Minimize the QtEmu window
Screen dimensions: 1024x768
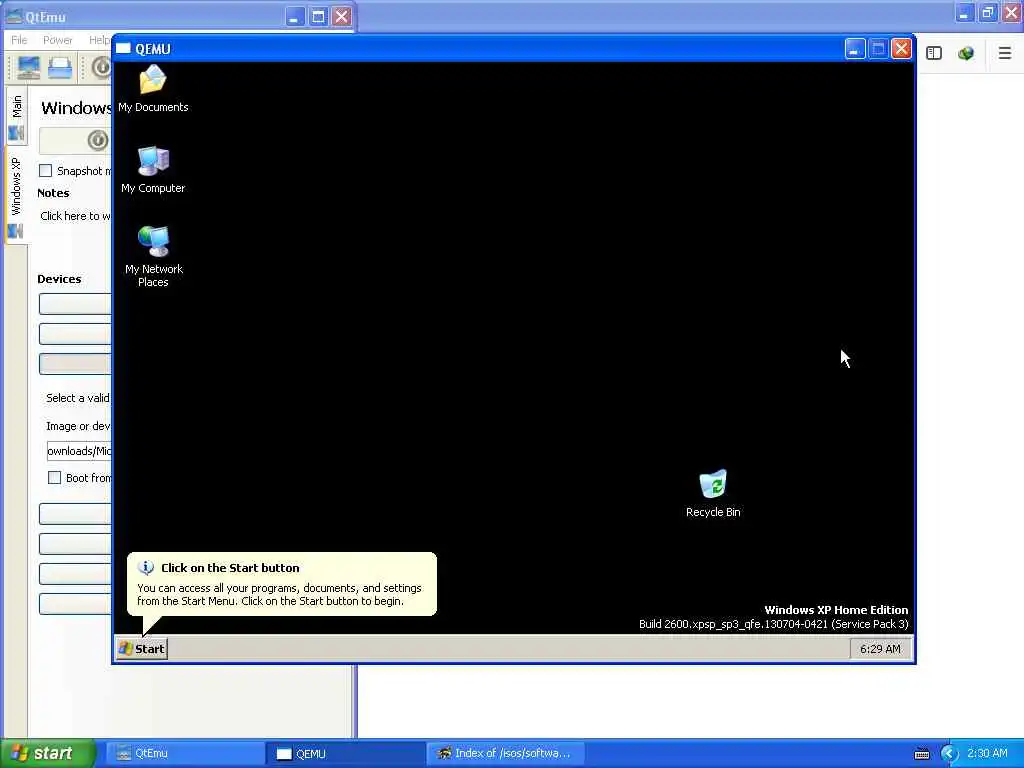point(295,16)
